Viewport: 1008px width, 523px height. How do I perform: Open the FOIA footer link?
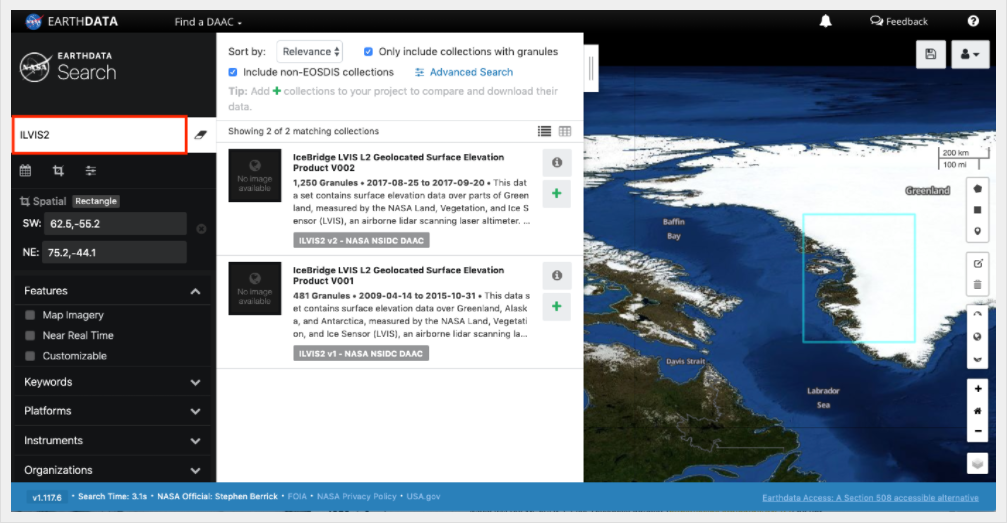297,497
